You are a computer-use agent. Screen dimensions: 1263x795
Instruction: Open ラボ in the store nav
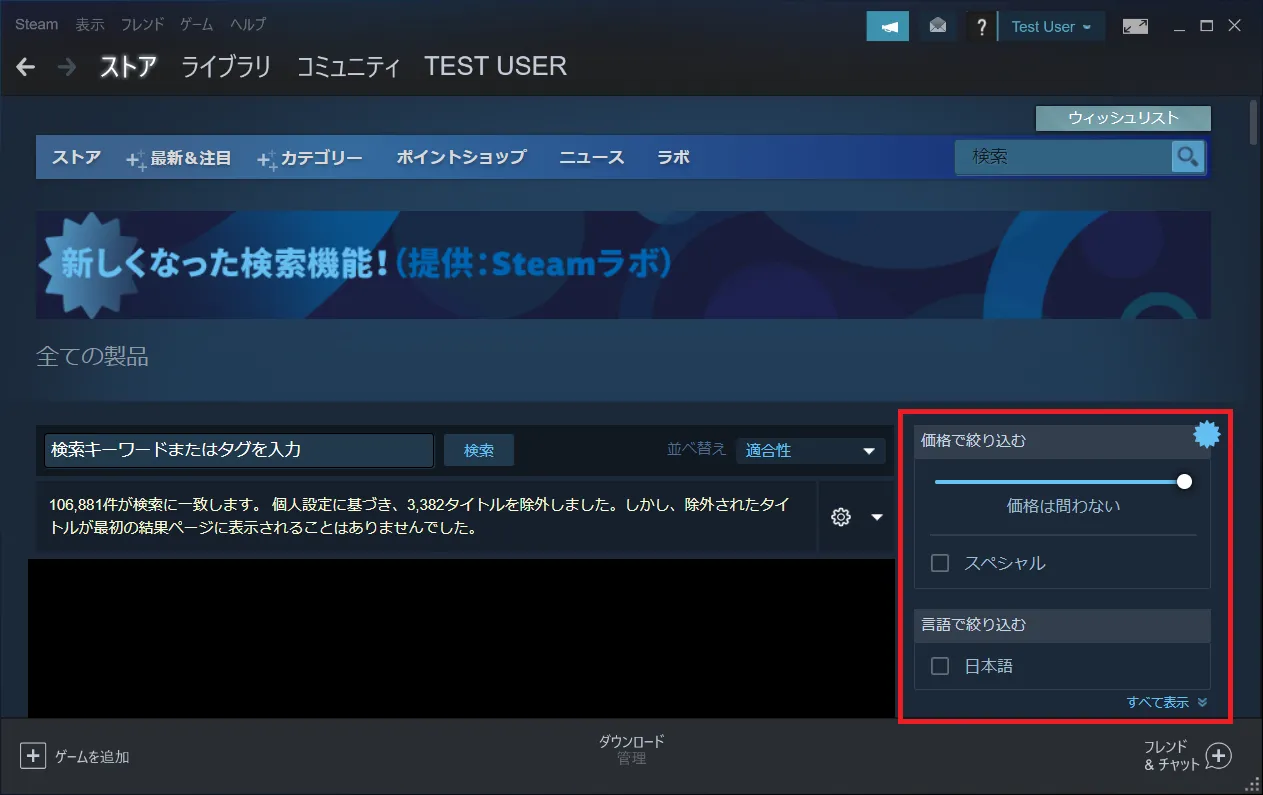click(x=673, y=157)
